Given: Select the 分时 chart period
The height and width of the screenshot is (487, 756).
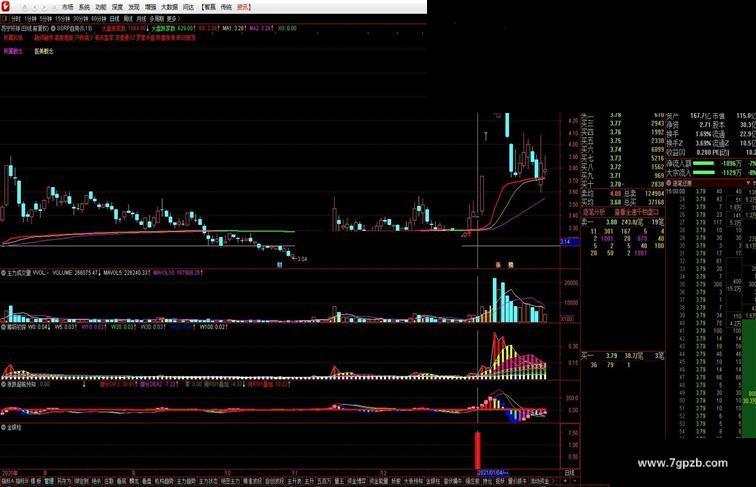Looking at the screenshot, I should tap(15, 18).
